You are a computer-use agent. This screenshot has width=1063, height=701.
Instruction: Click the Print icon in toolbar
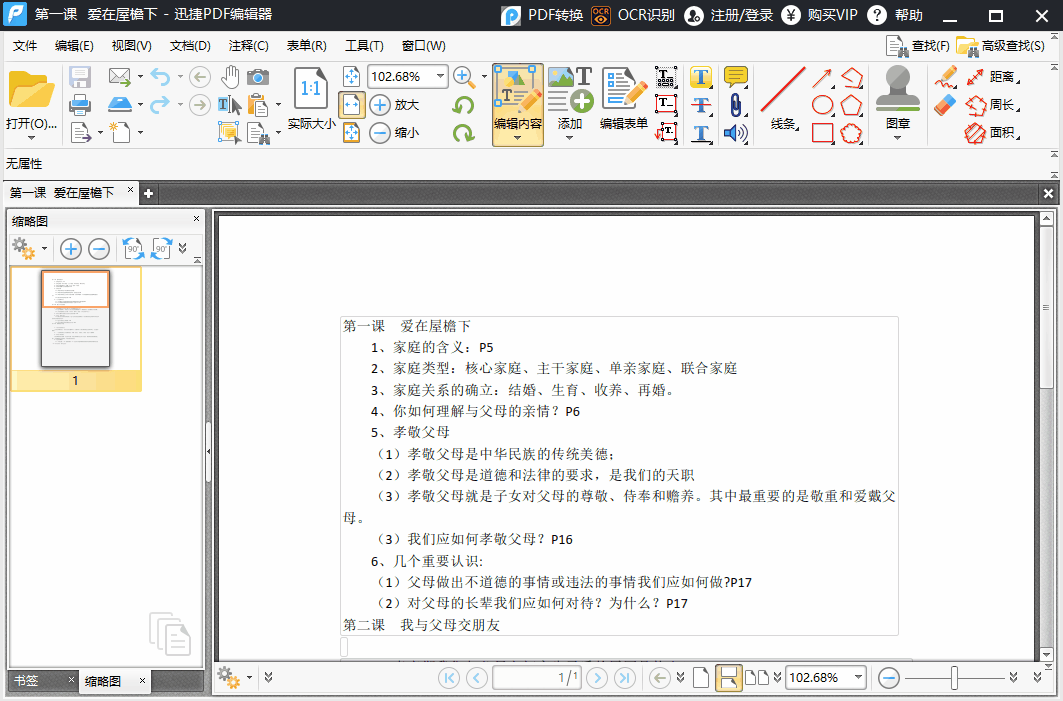80,104
